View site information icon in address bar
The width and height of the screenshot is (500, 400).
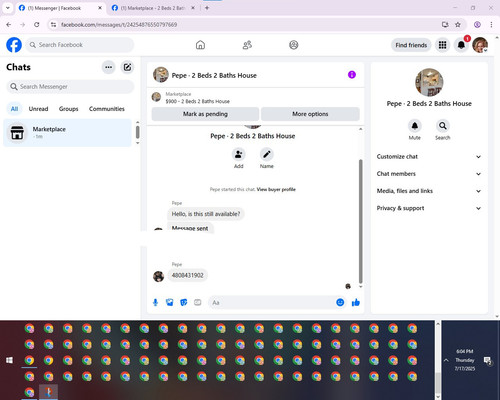(x=53, y=25)
